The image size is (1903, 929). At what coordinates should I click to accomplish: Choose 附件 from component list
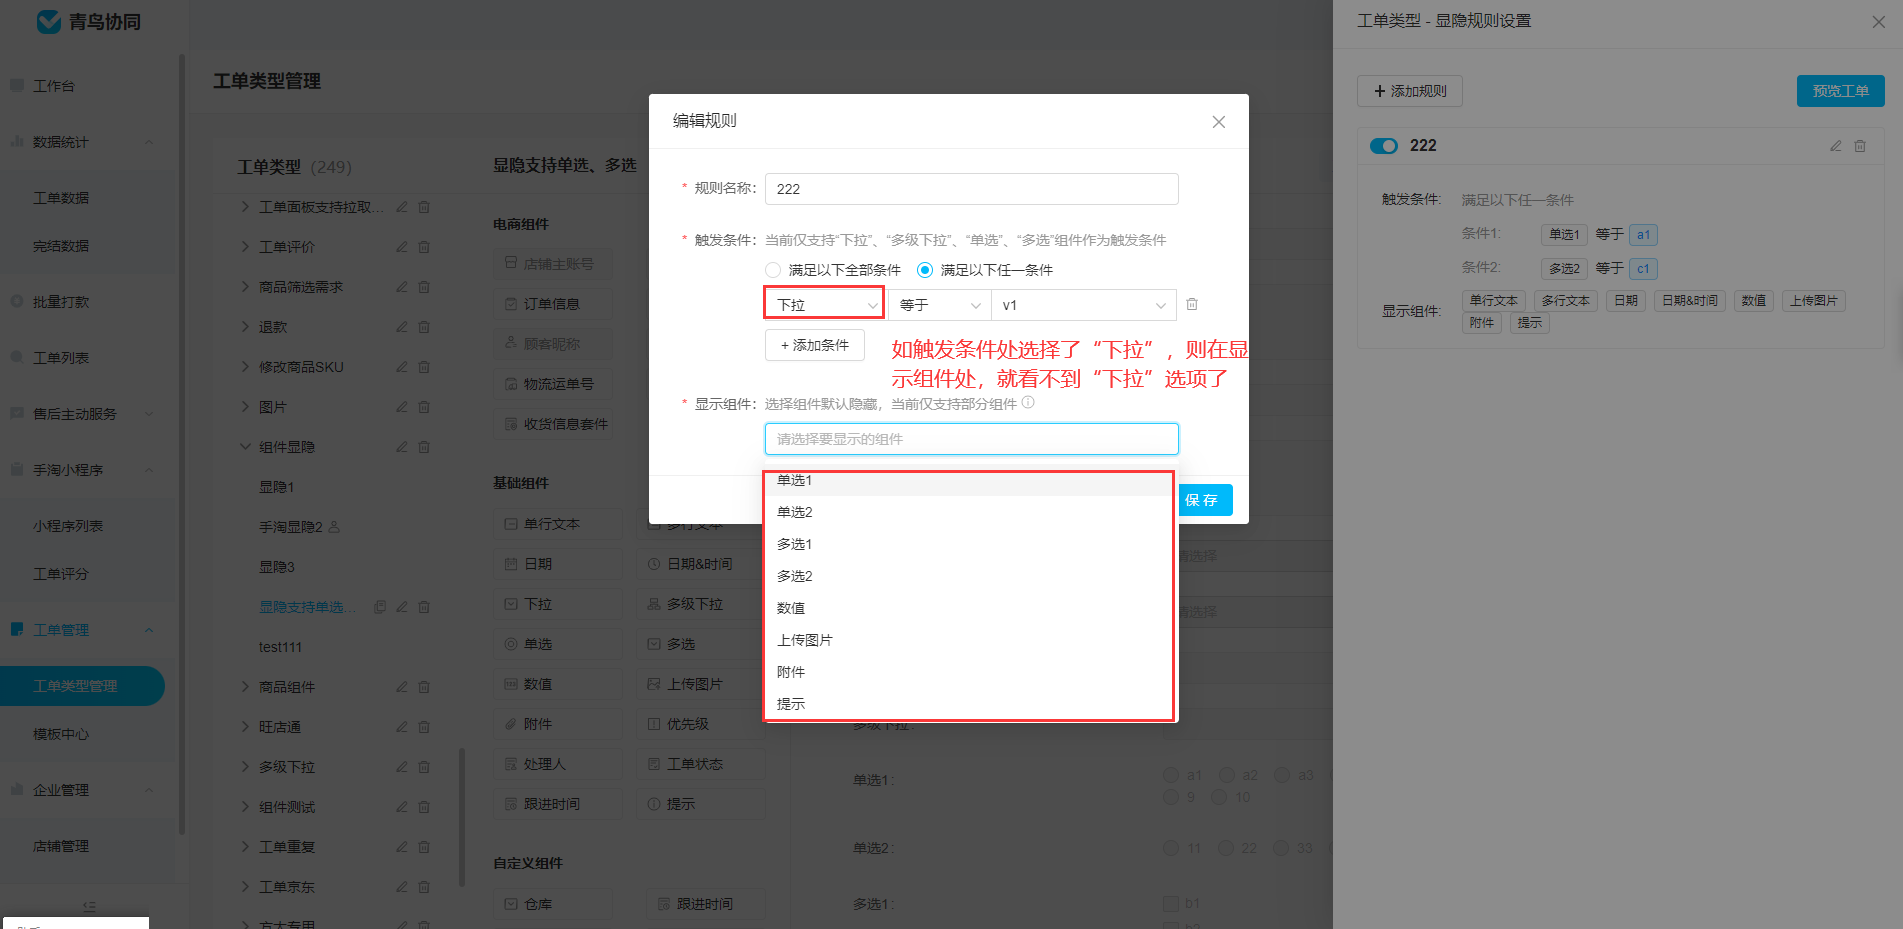[x=971, y=672]
